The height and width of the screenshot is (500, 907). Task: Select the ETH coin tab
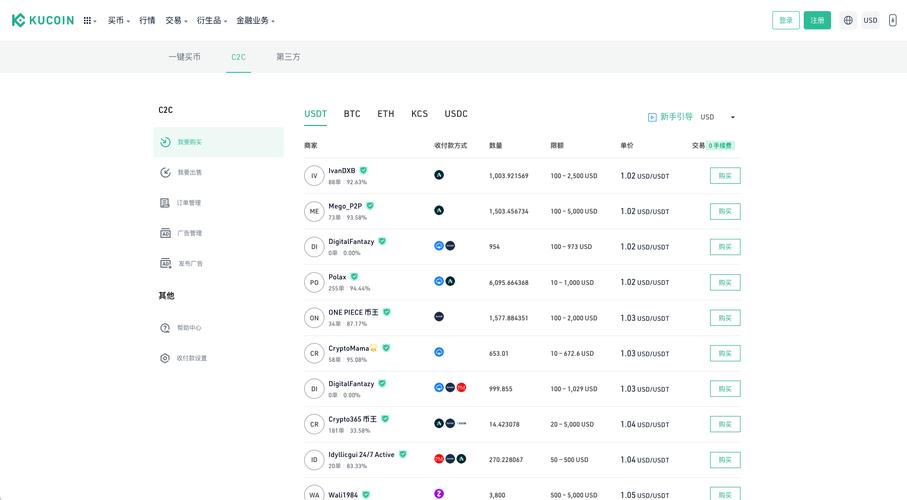tap(386, 114)
